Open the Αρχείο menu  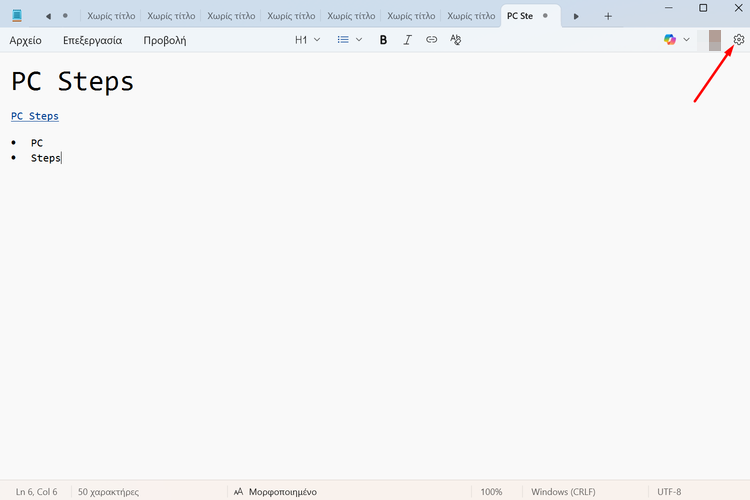coord(25,40)
